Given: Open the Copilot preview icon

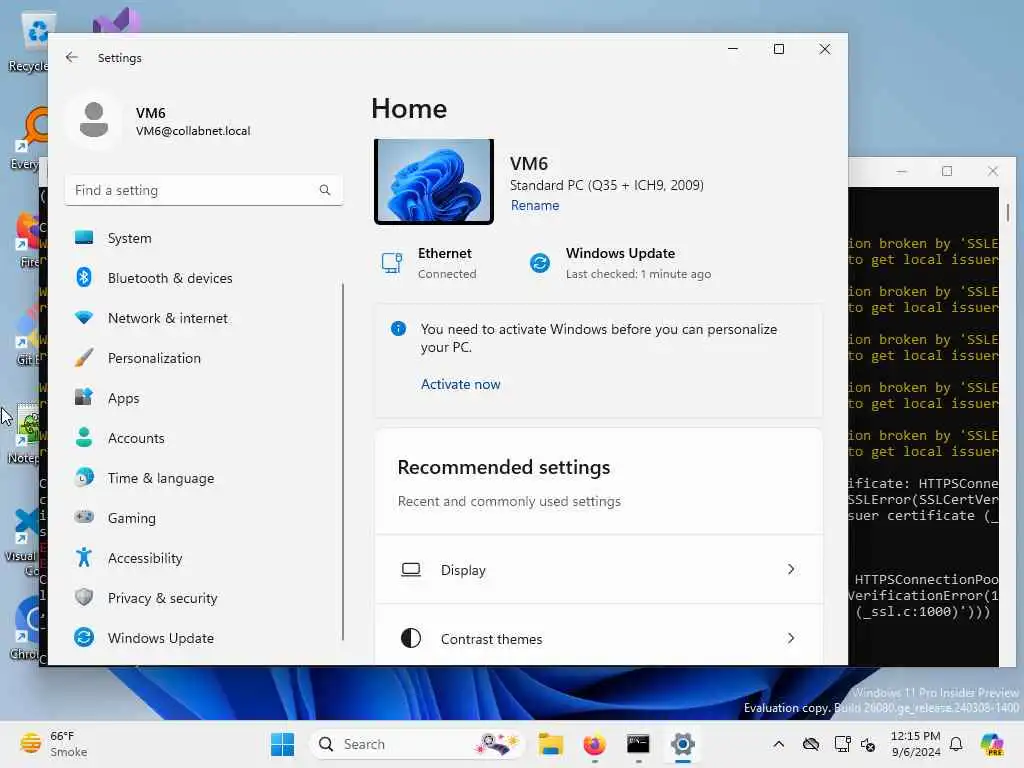Looking at the screenshot, I should [x=992, y=744].
